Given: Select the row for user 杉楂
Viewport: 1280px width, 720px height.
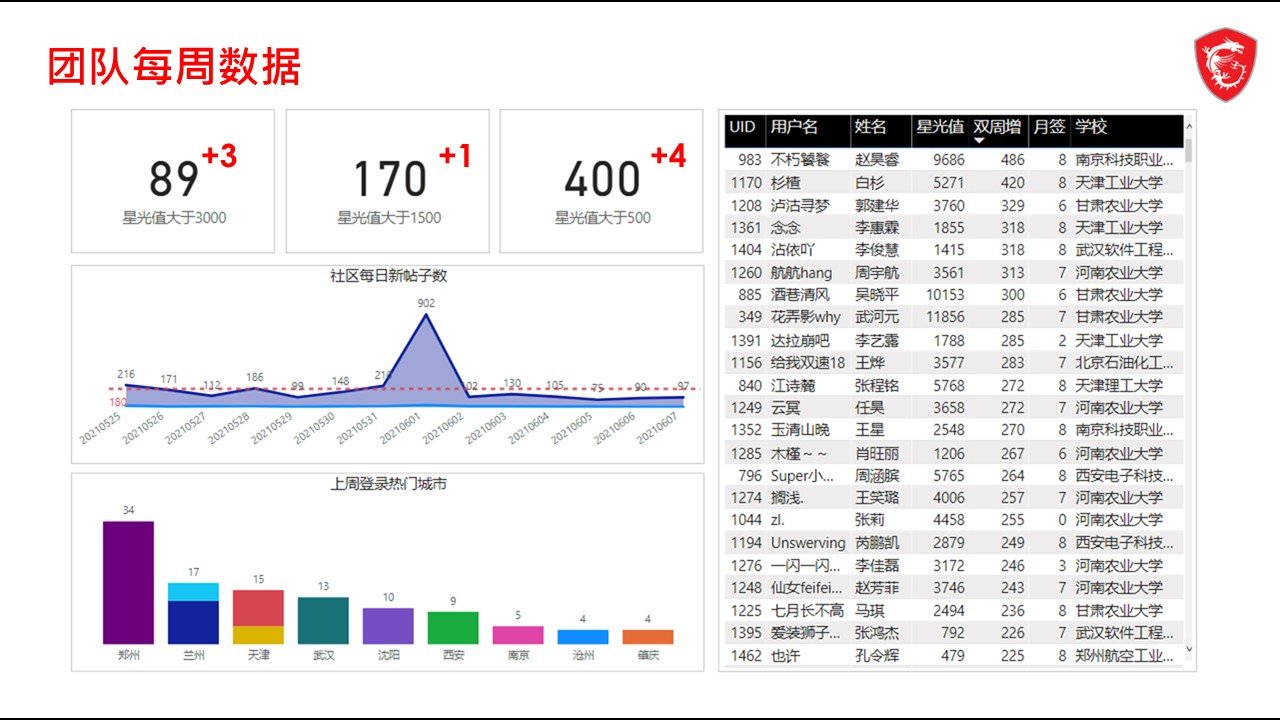Looking at the screenshot, I should [x=954, y=183].
